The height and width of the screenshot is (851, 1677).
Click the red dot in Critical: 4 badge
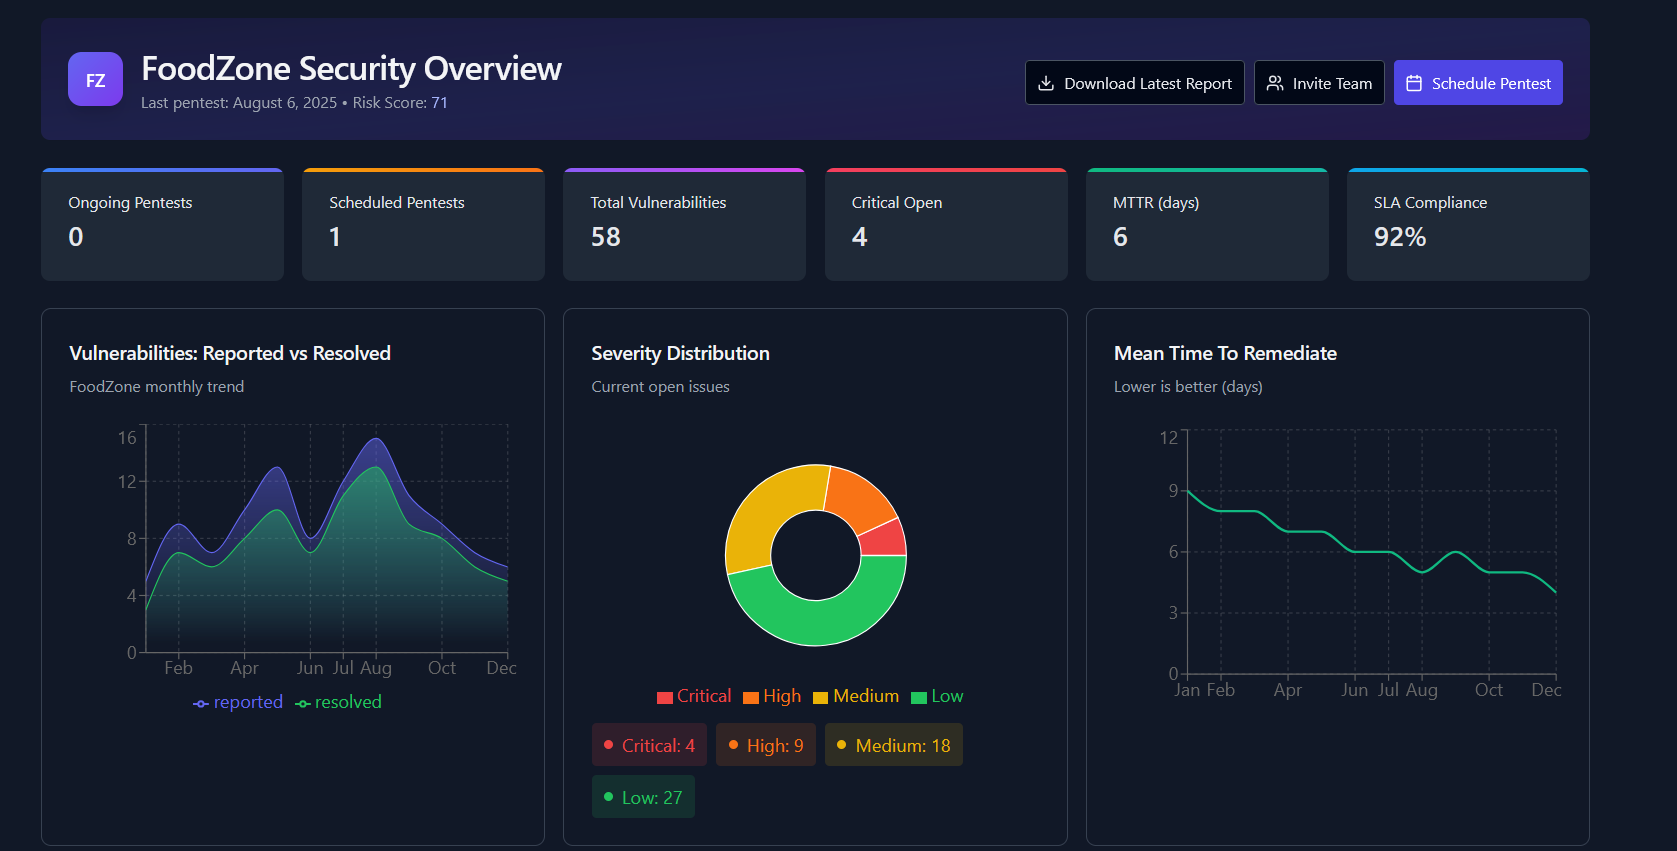pos(608,745)
